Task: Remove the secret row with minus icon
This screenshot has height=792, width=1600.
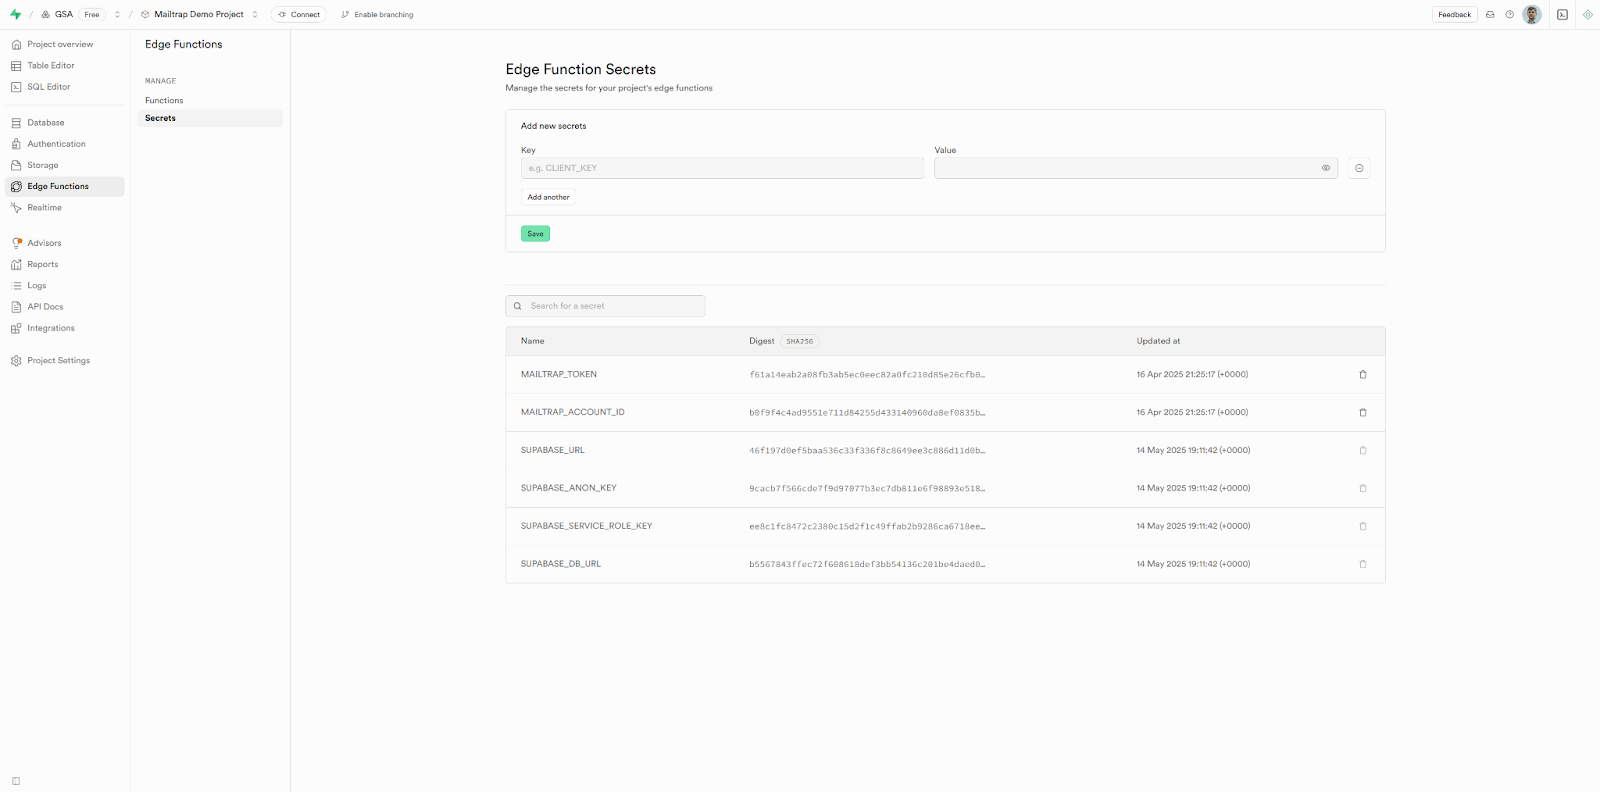Action: click(x=1359, y=168)
